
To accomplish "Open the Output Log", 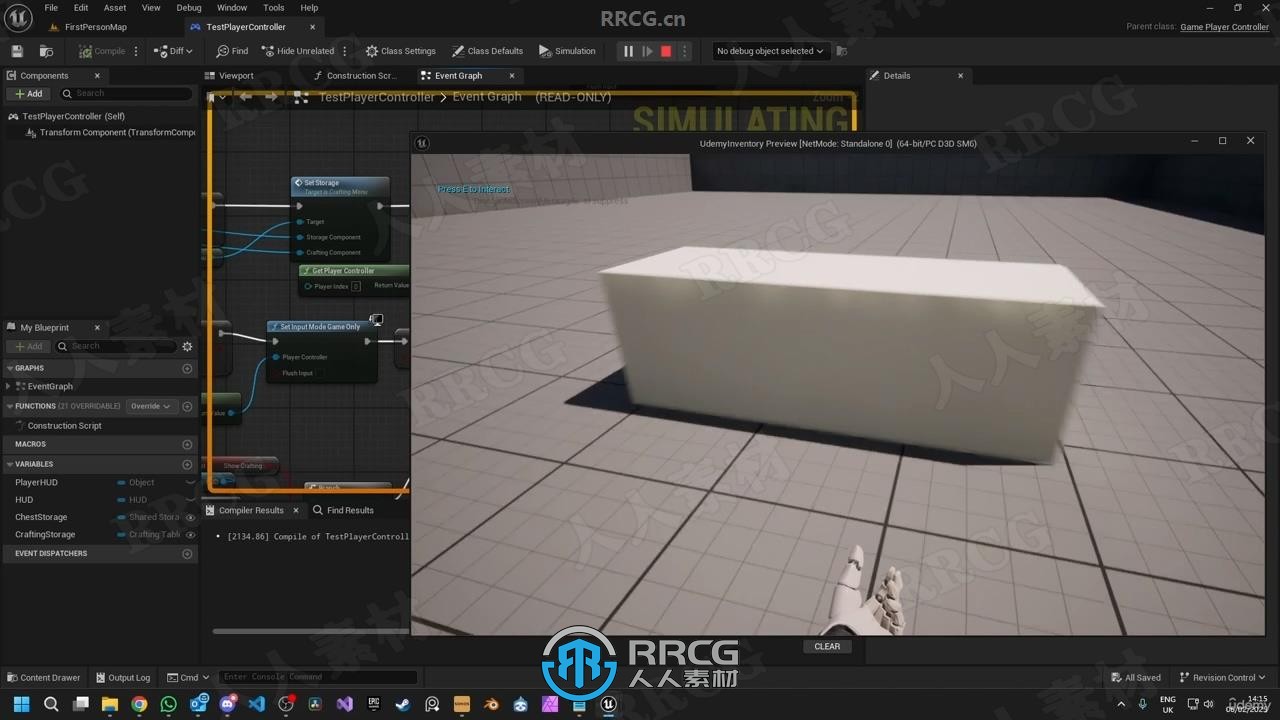I will (122, 677).
